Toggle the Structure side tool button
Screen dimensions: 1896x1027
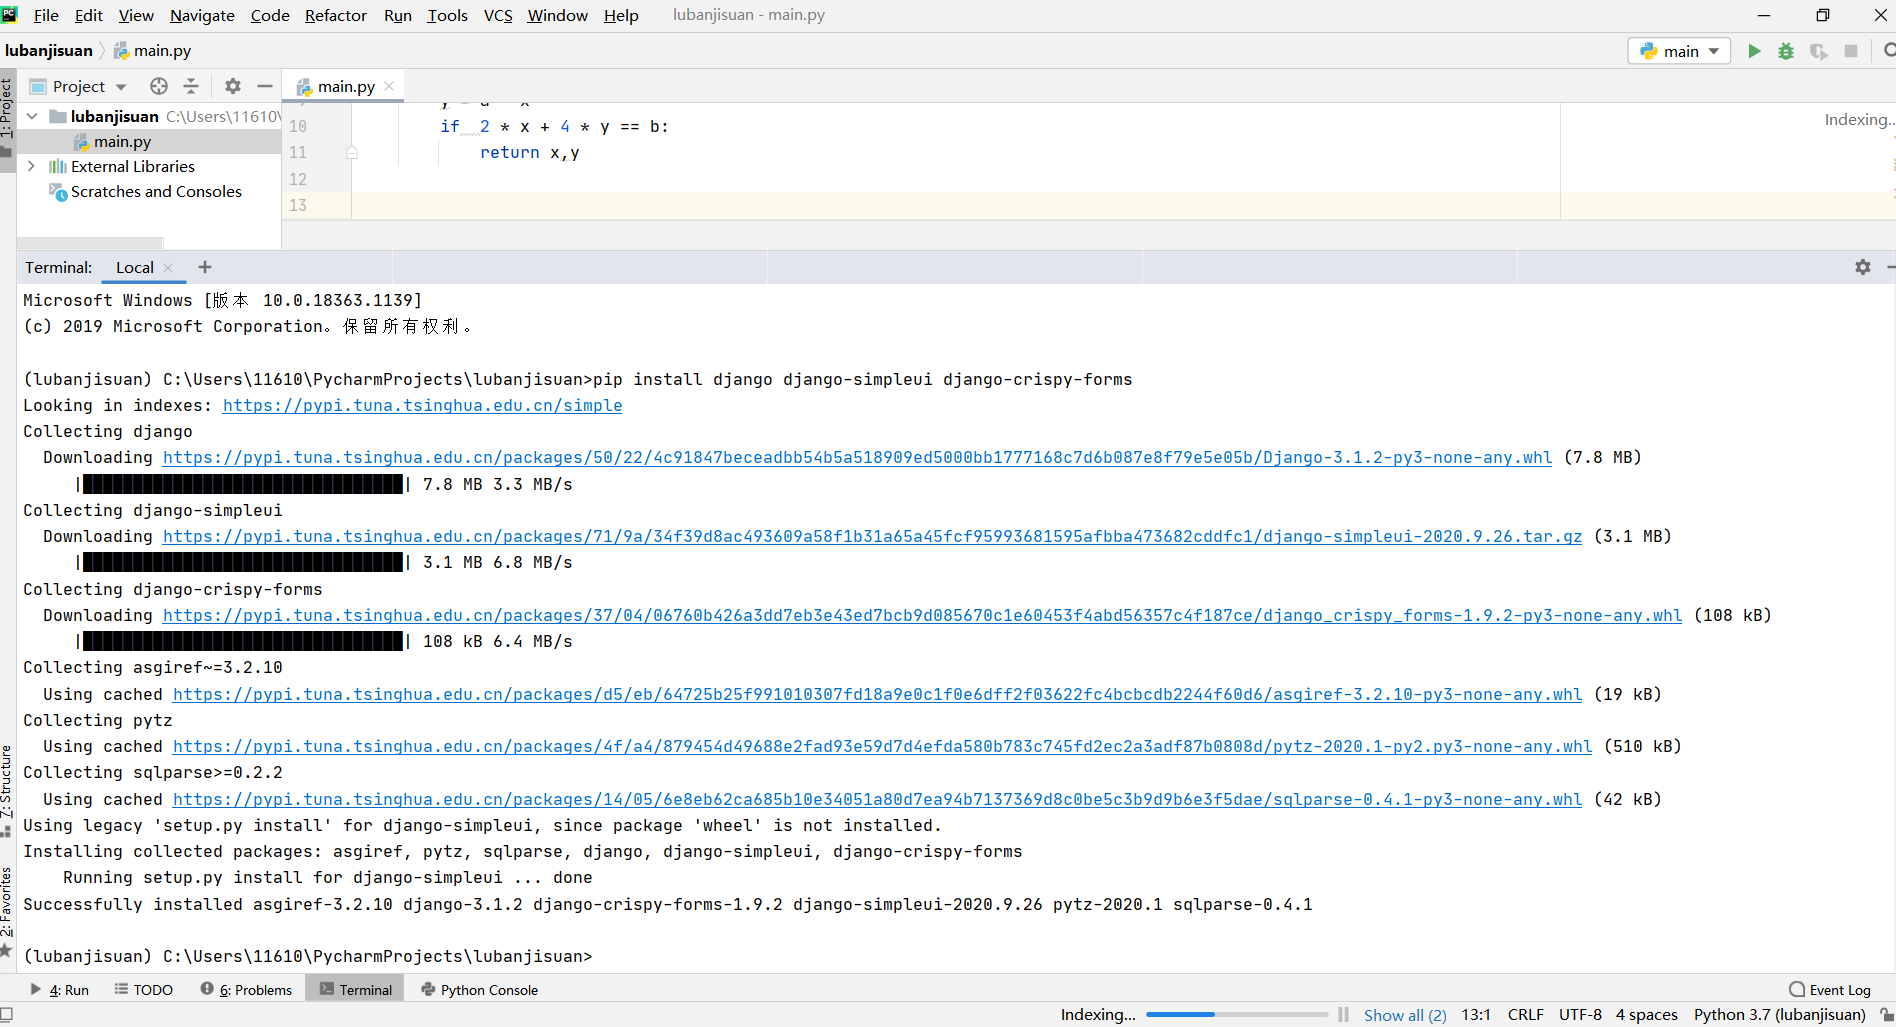click(x=7, y=789)
